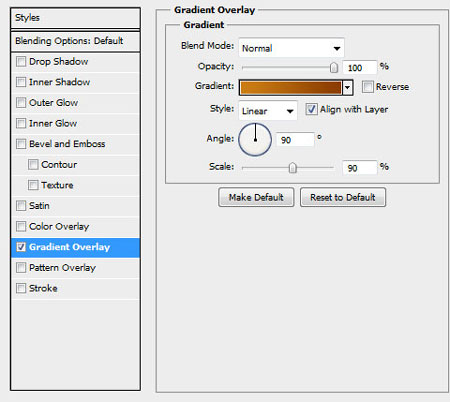Open the gradient picker arrow
The width and height of the screenshot is (450, 402).
[348, 88]
